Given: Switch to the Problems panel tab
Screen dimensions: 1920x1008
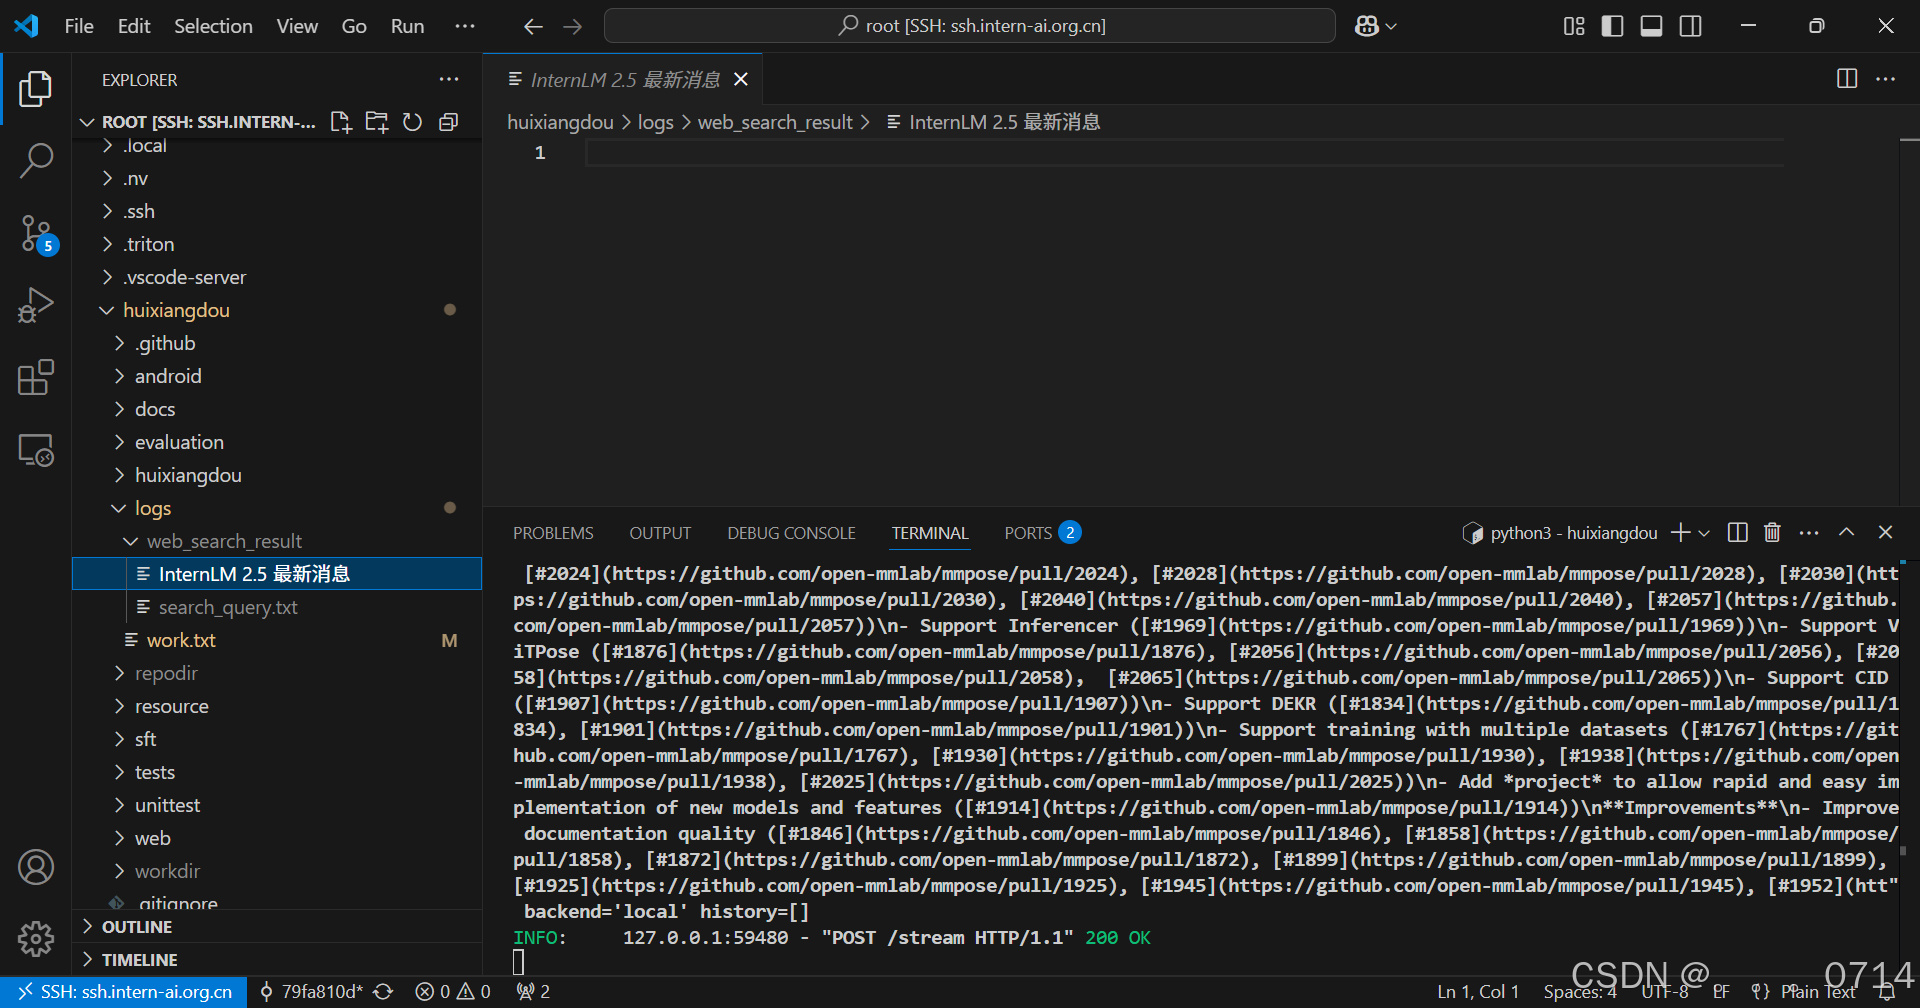Looking at the screenshot, I should point(553,534).
